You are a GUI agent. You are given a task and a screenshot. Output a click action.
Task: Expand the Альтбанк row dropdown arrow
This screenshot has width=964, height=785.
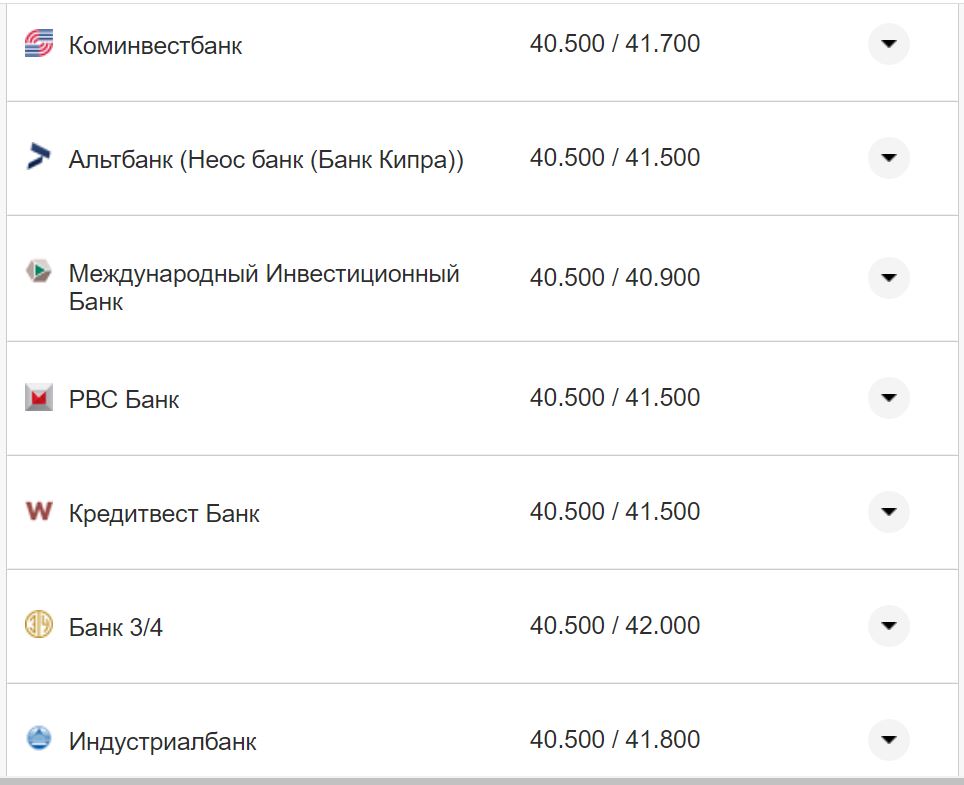pos(888,158)
